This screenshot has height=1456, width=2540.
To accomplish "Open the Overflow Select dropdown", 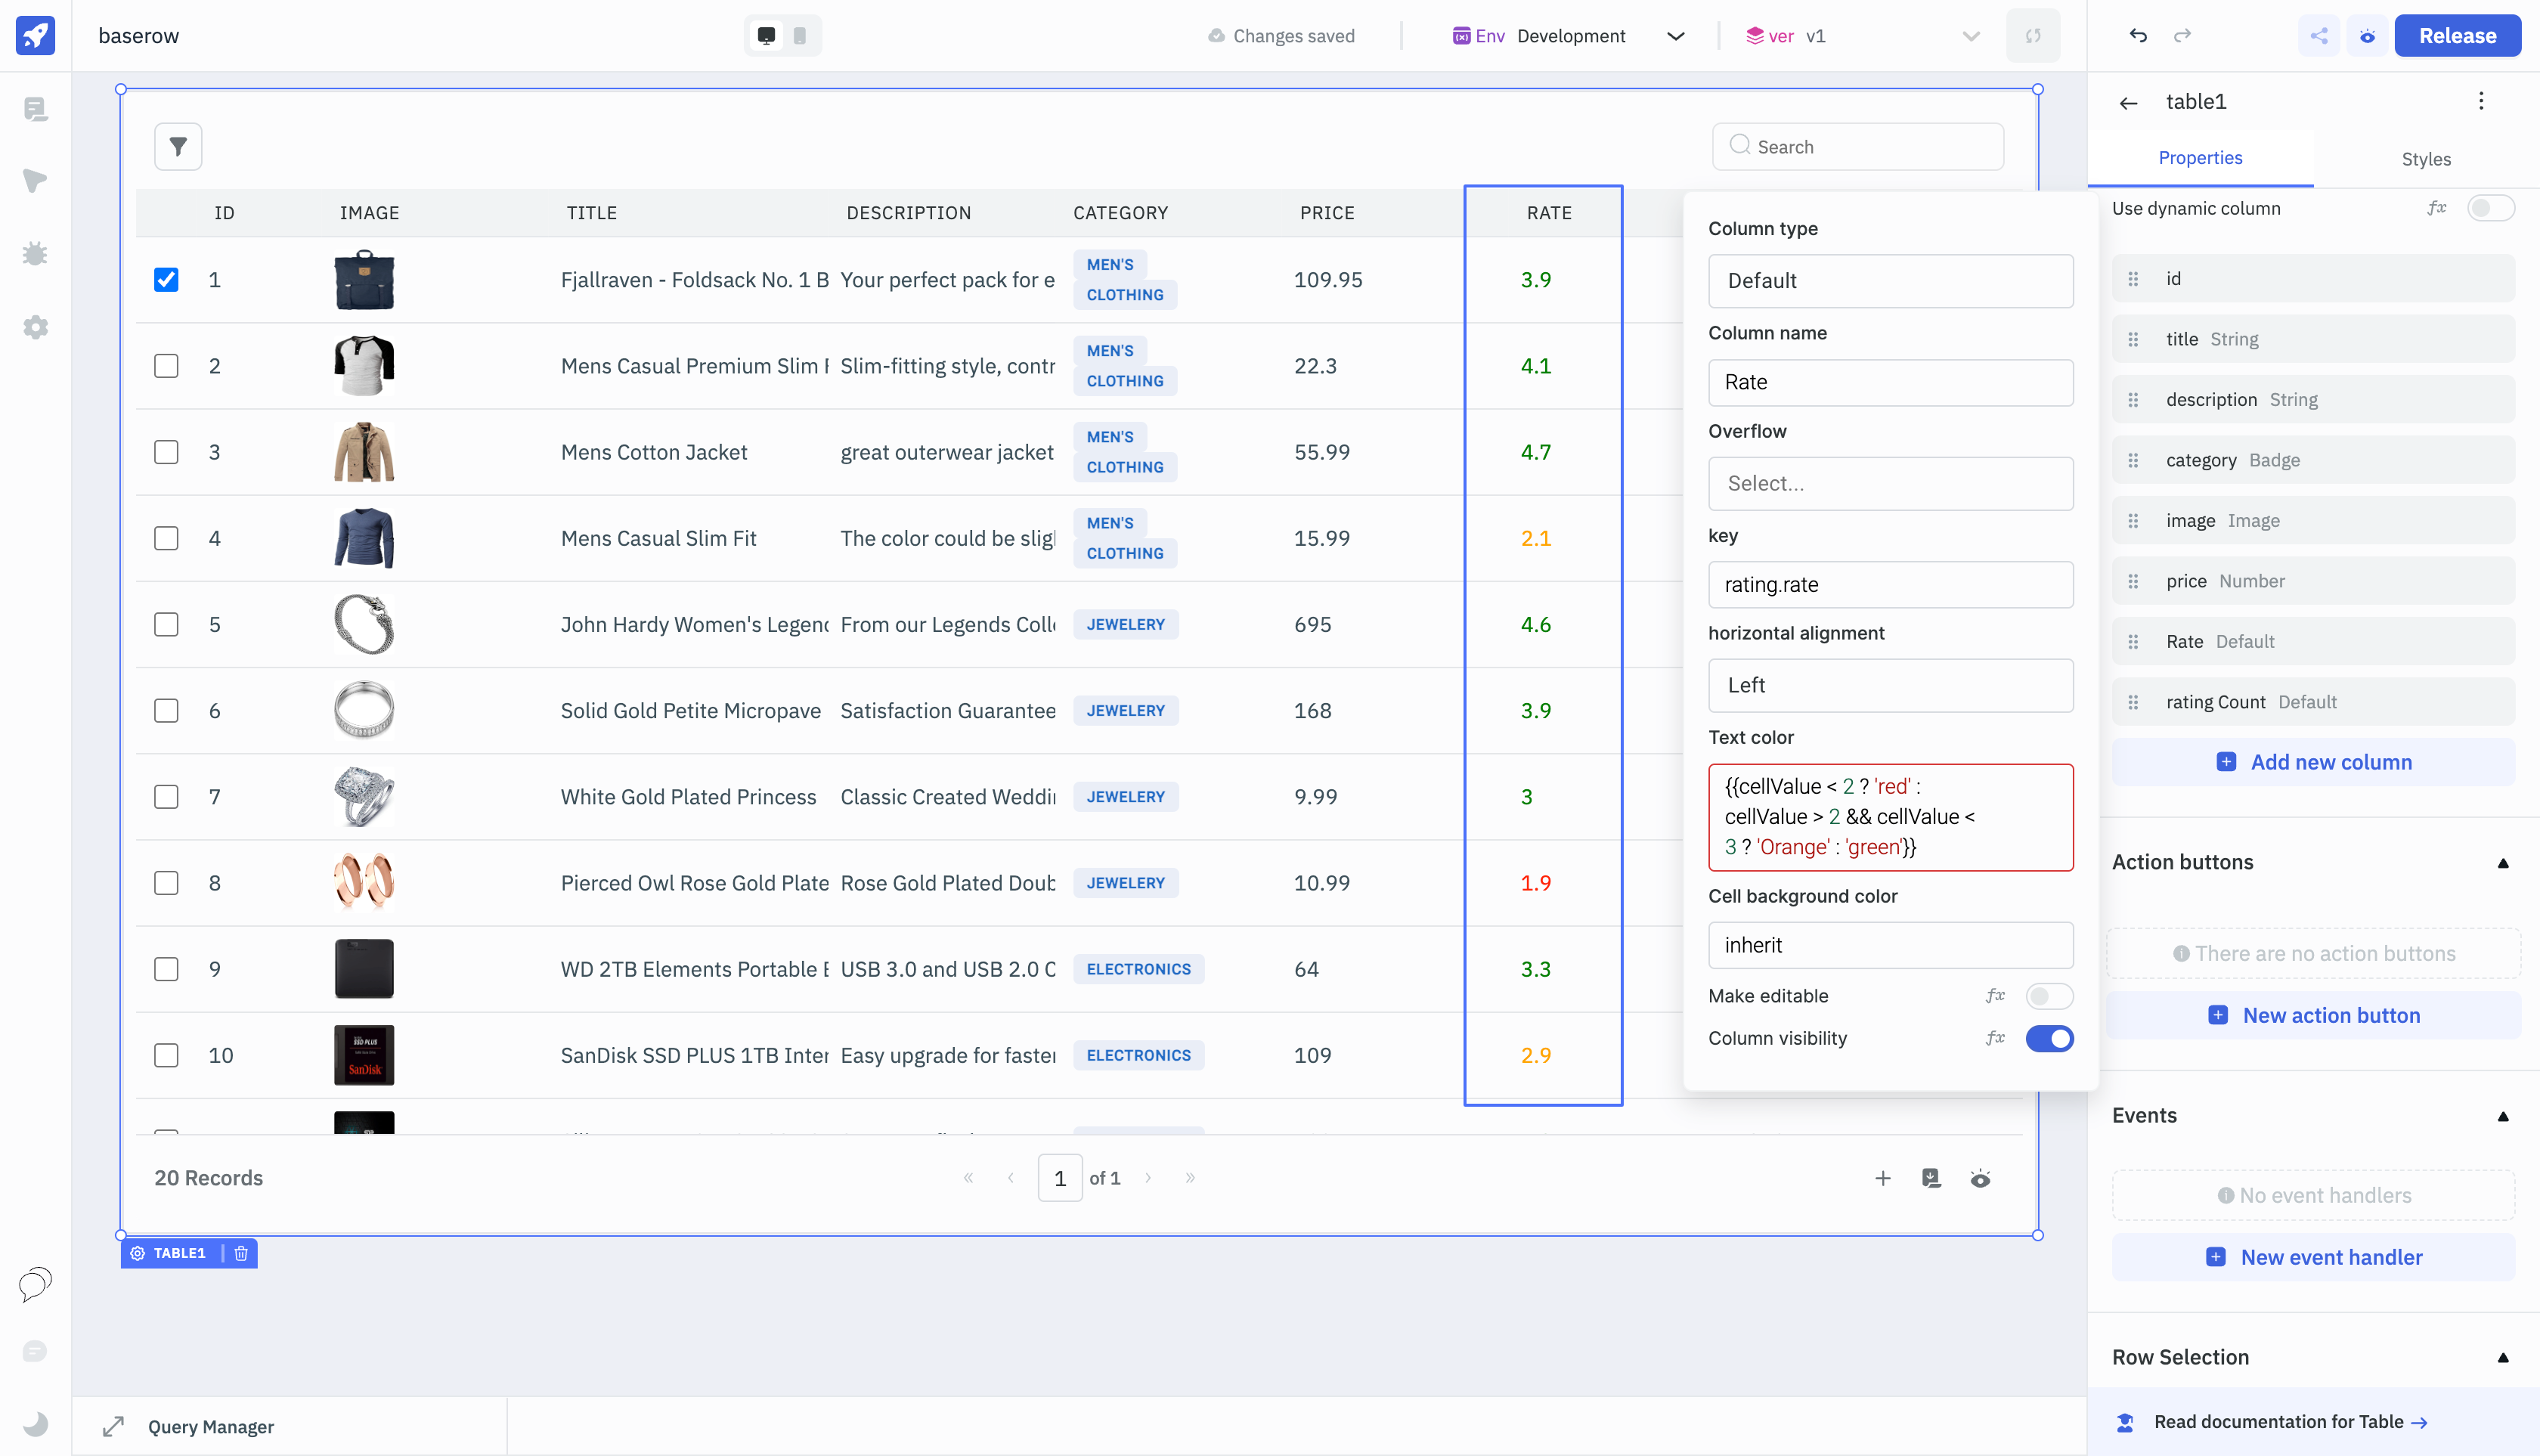I will (x=1890, y=484).
